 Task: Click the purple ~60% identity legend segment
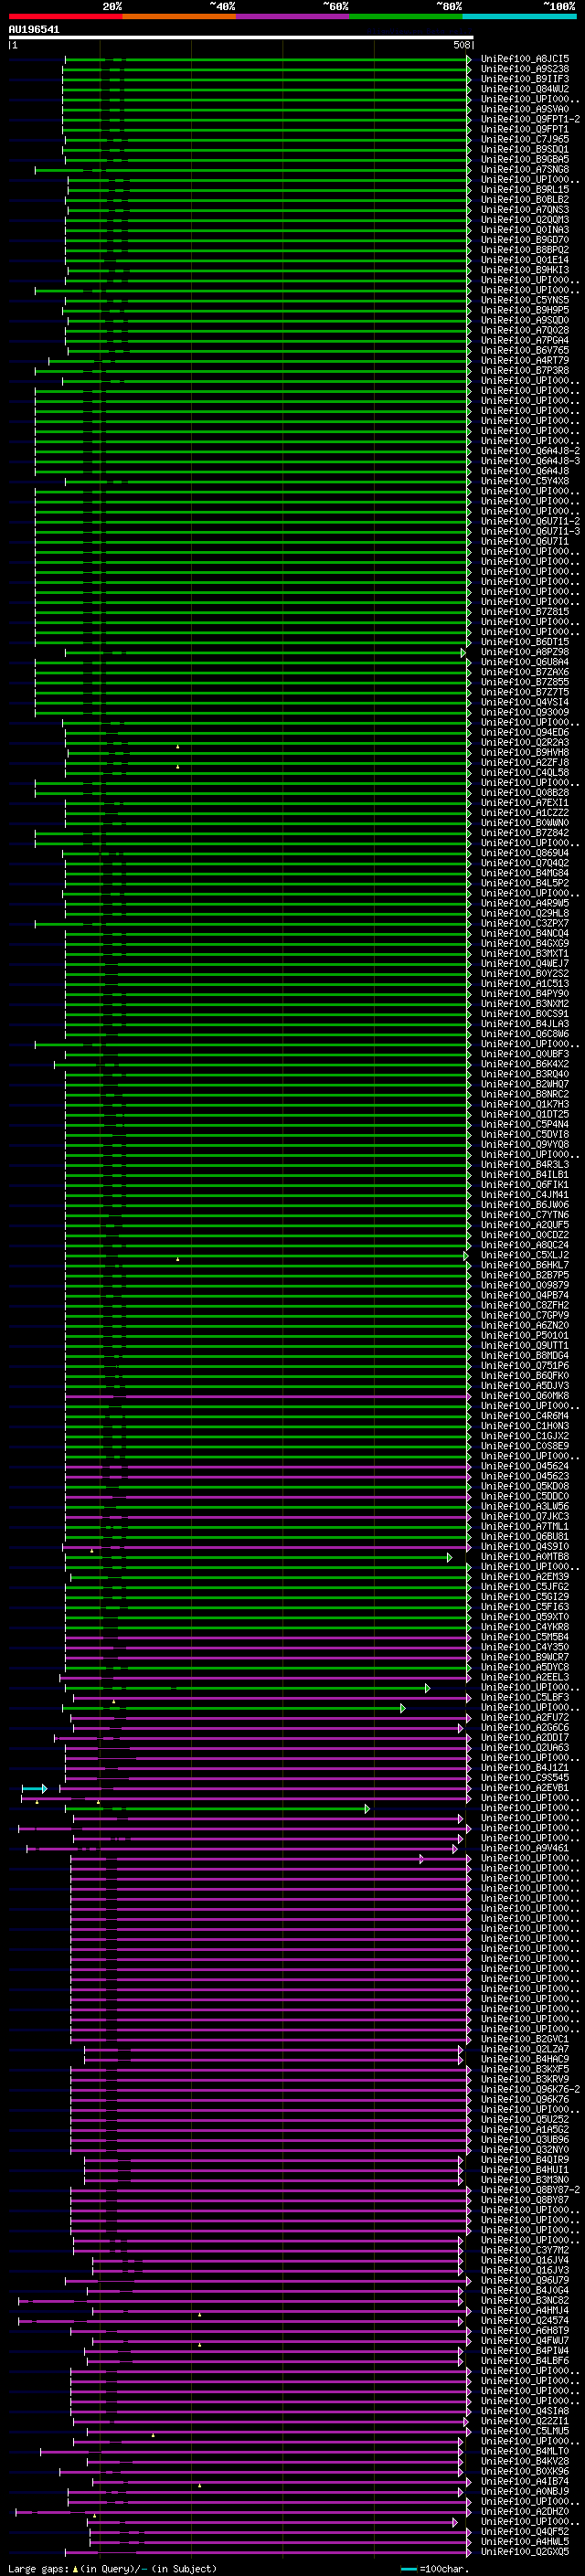(292, 16)
